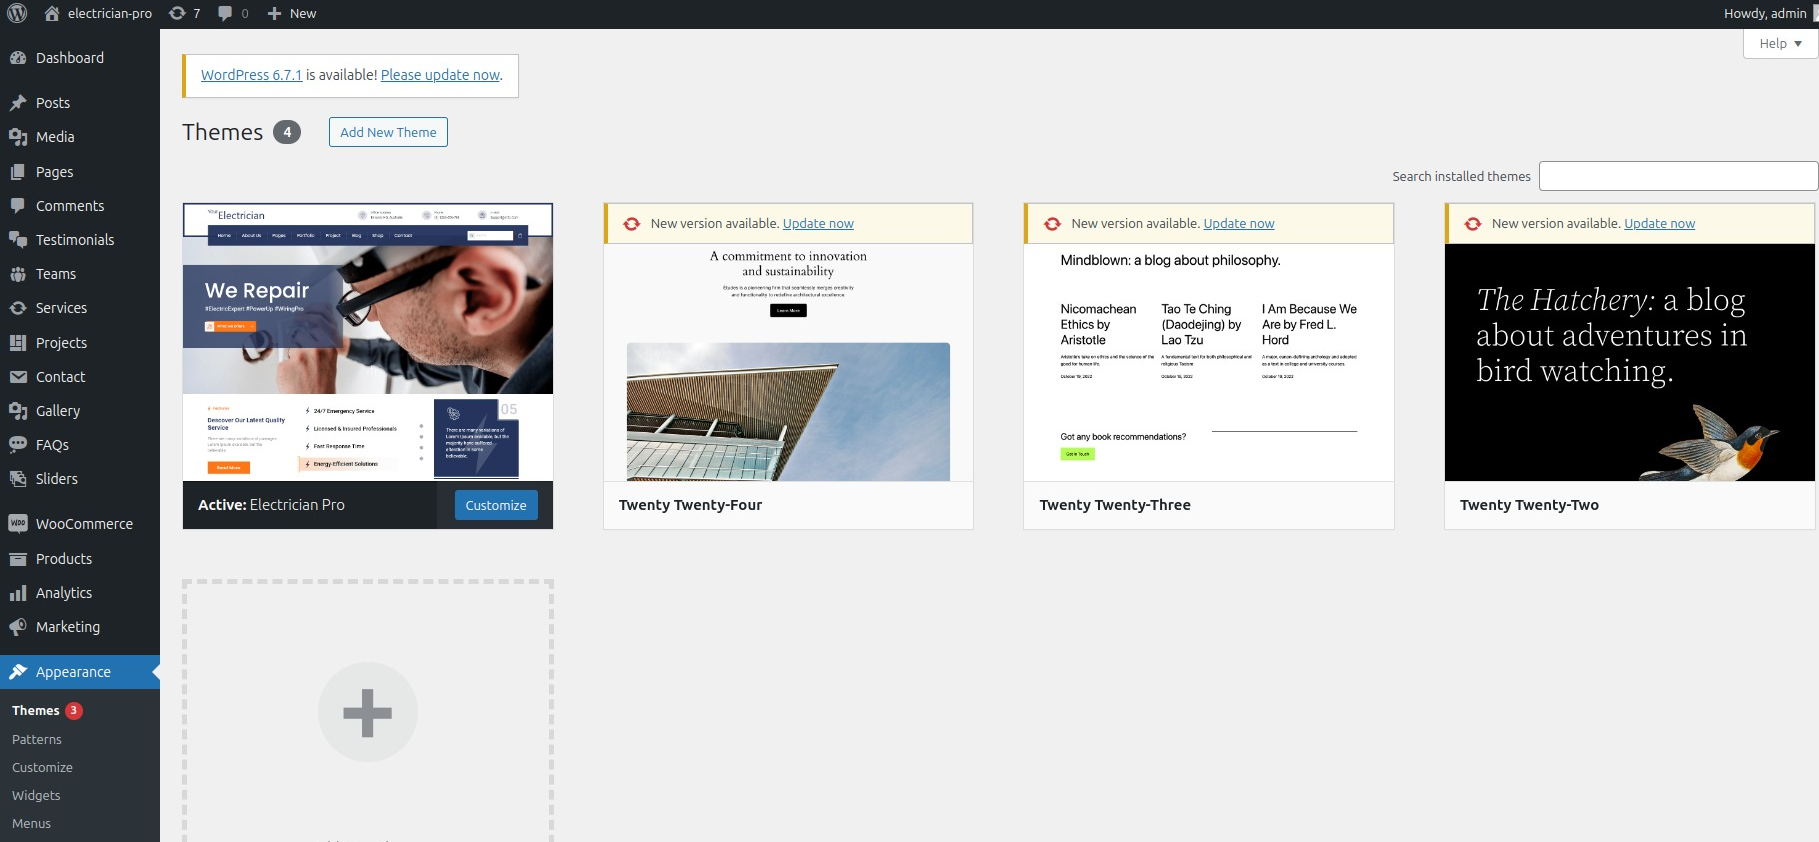Viewport: 1819px width, 842px height.
Task: Open the Howdy, admin account menu
Action: click(1765, 13)
